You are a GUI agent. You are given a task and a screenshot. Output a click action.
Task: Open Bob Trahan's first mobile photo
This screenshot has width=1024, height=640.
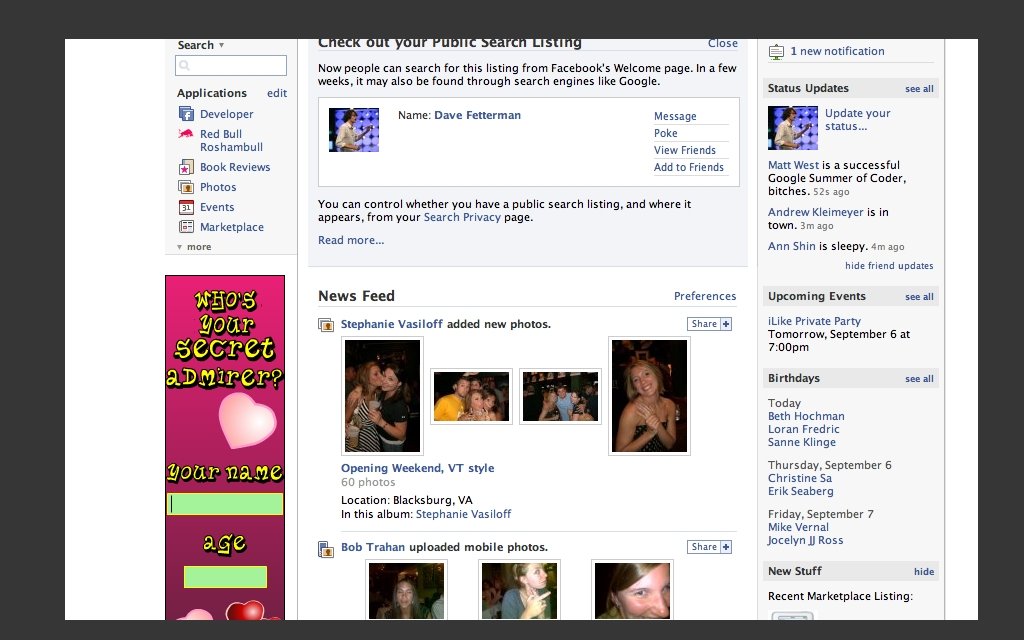pos(406,590)
